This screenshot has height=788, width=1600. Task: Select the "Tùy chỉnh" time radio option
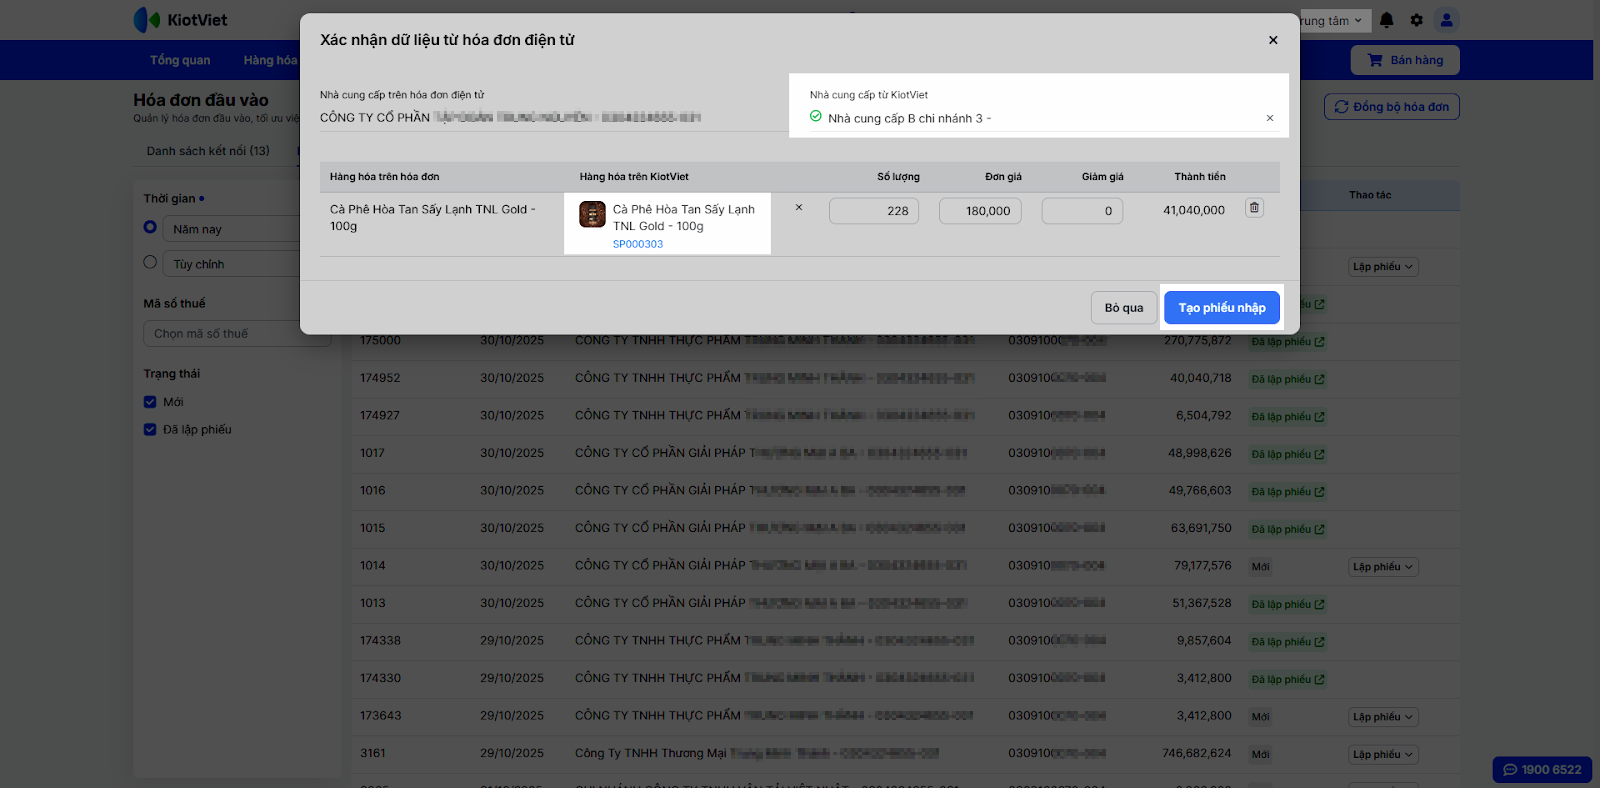coord(150,263)
